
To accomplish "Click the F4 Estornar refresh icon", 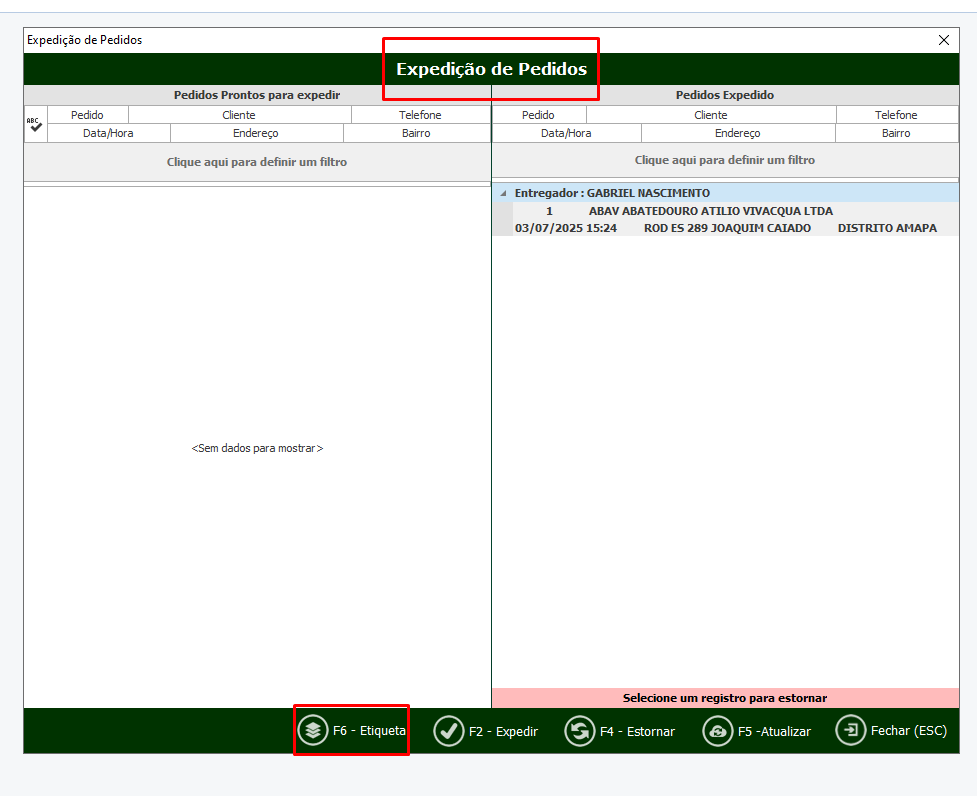I will point(580,731).
